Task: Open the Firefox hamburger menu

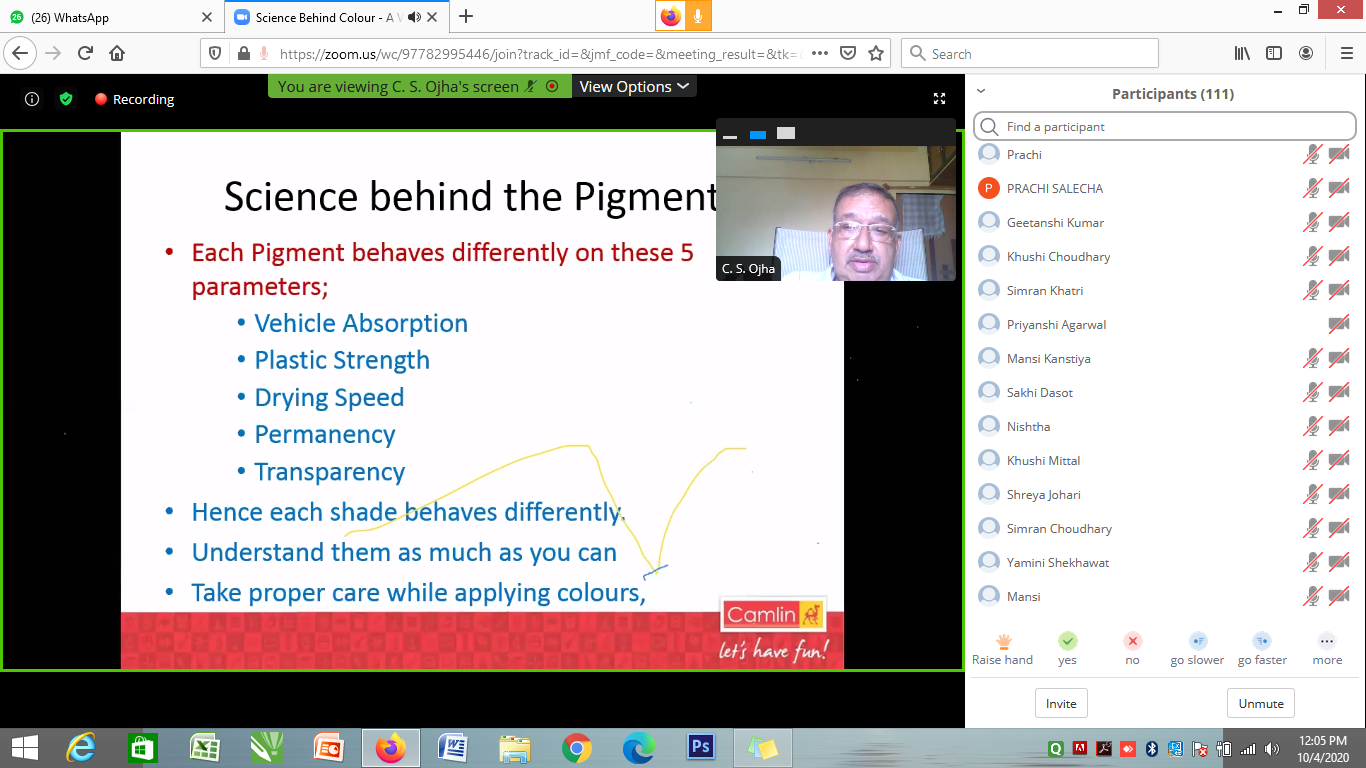Action: tap(1346, 54)
